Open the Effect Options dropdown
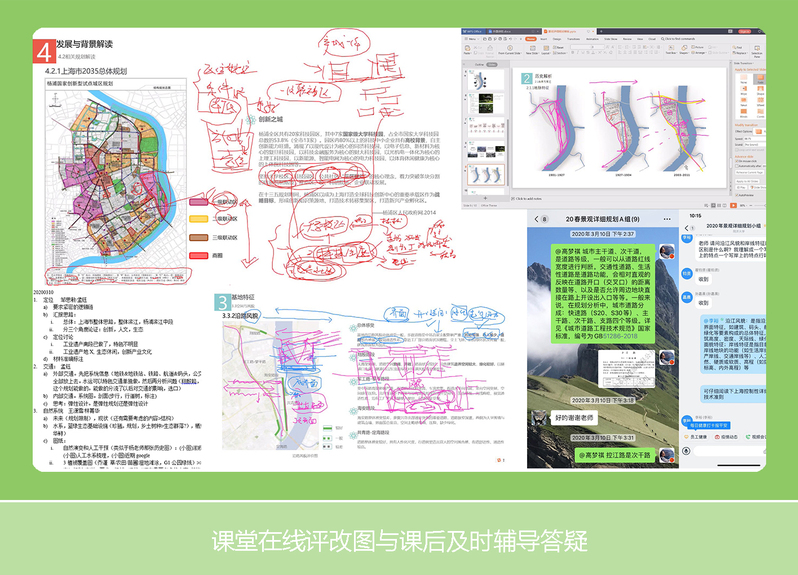The height and width of the screenshot is (575, 798). pos(759,131)
